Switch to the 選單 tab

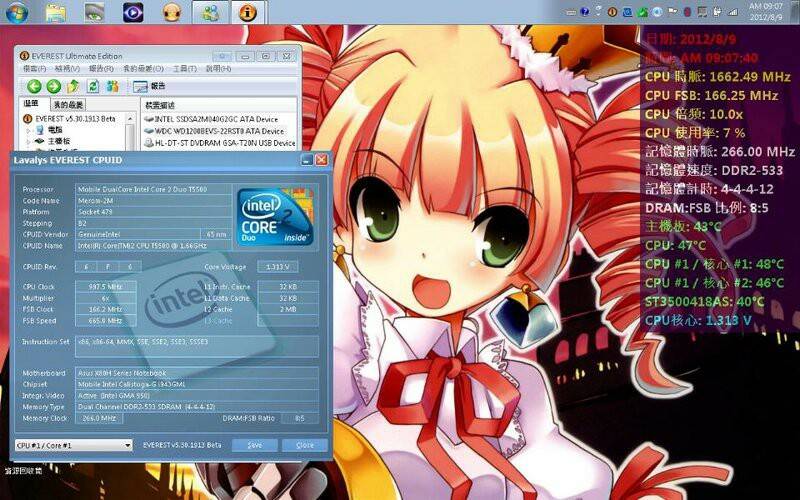pos(32,104)
